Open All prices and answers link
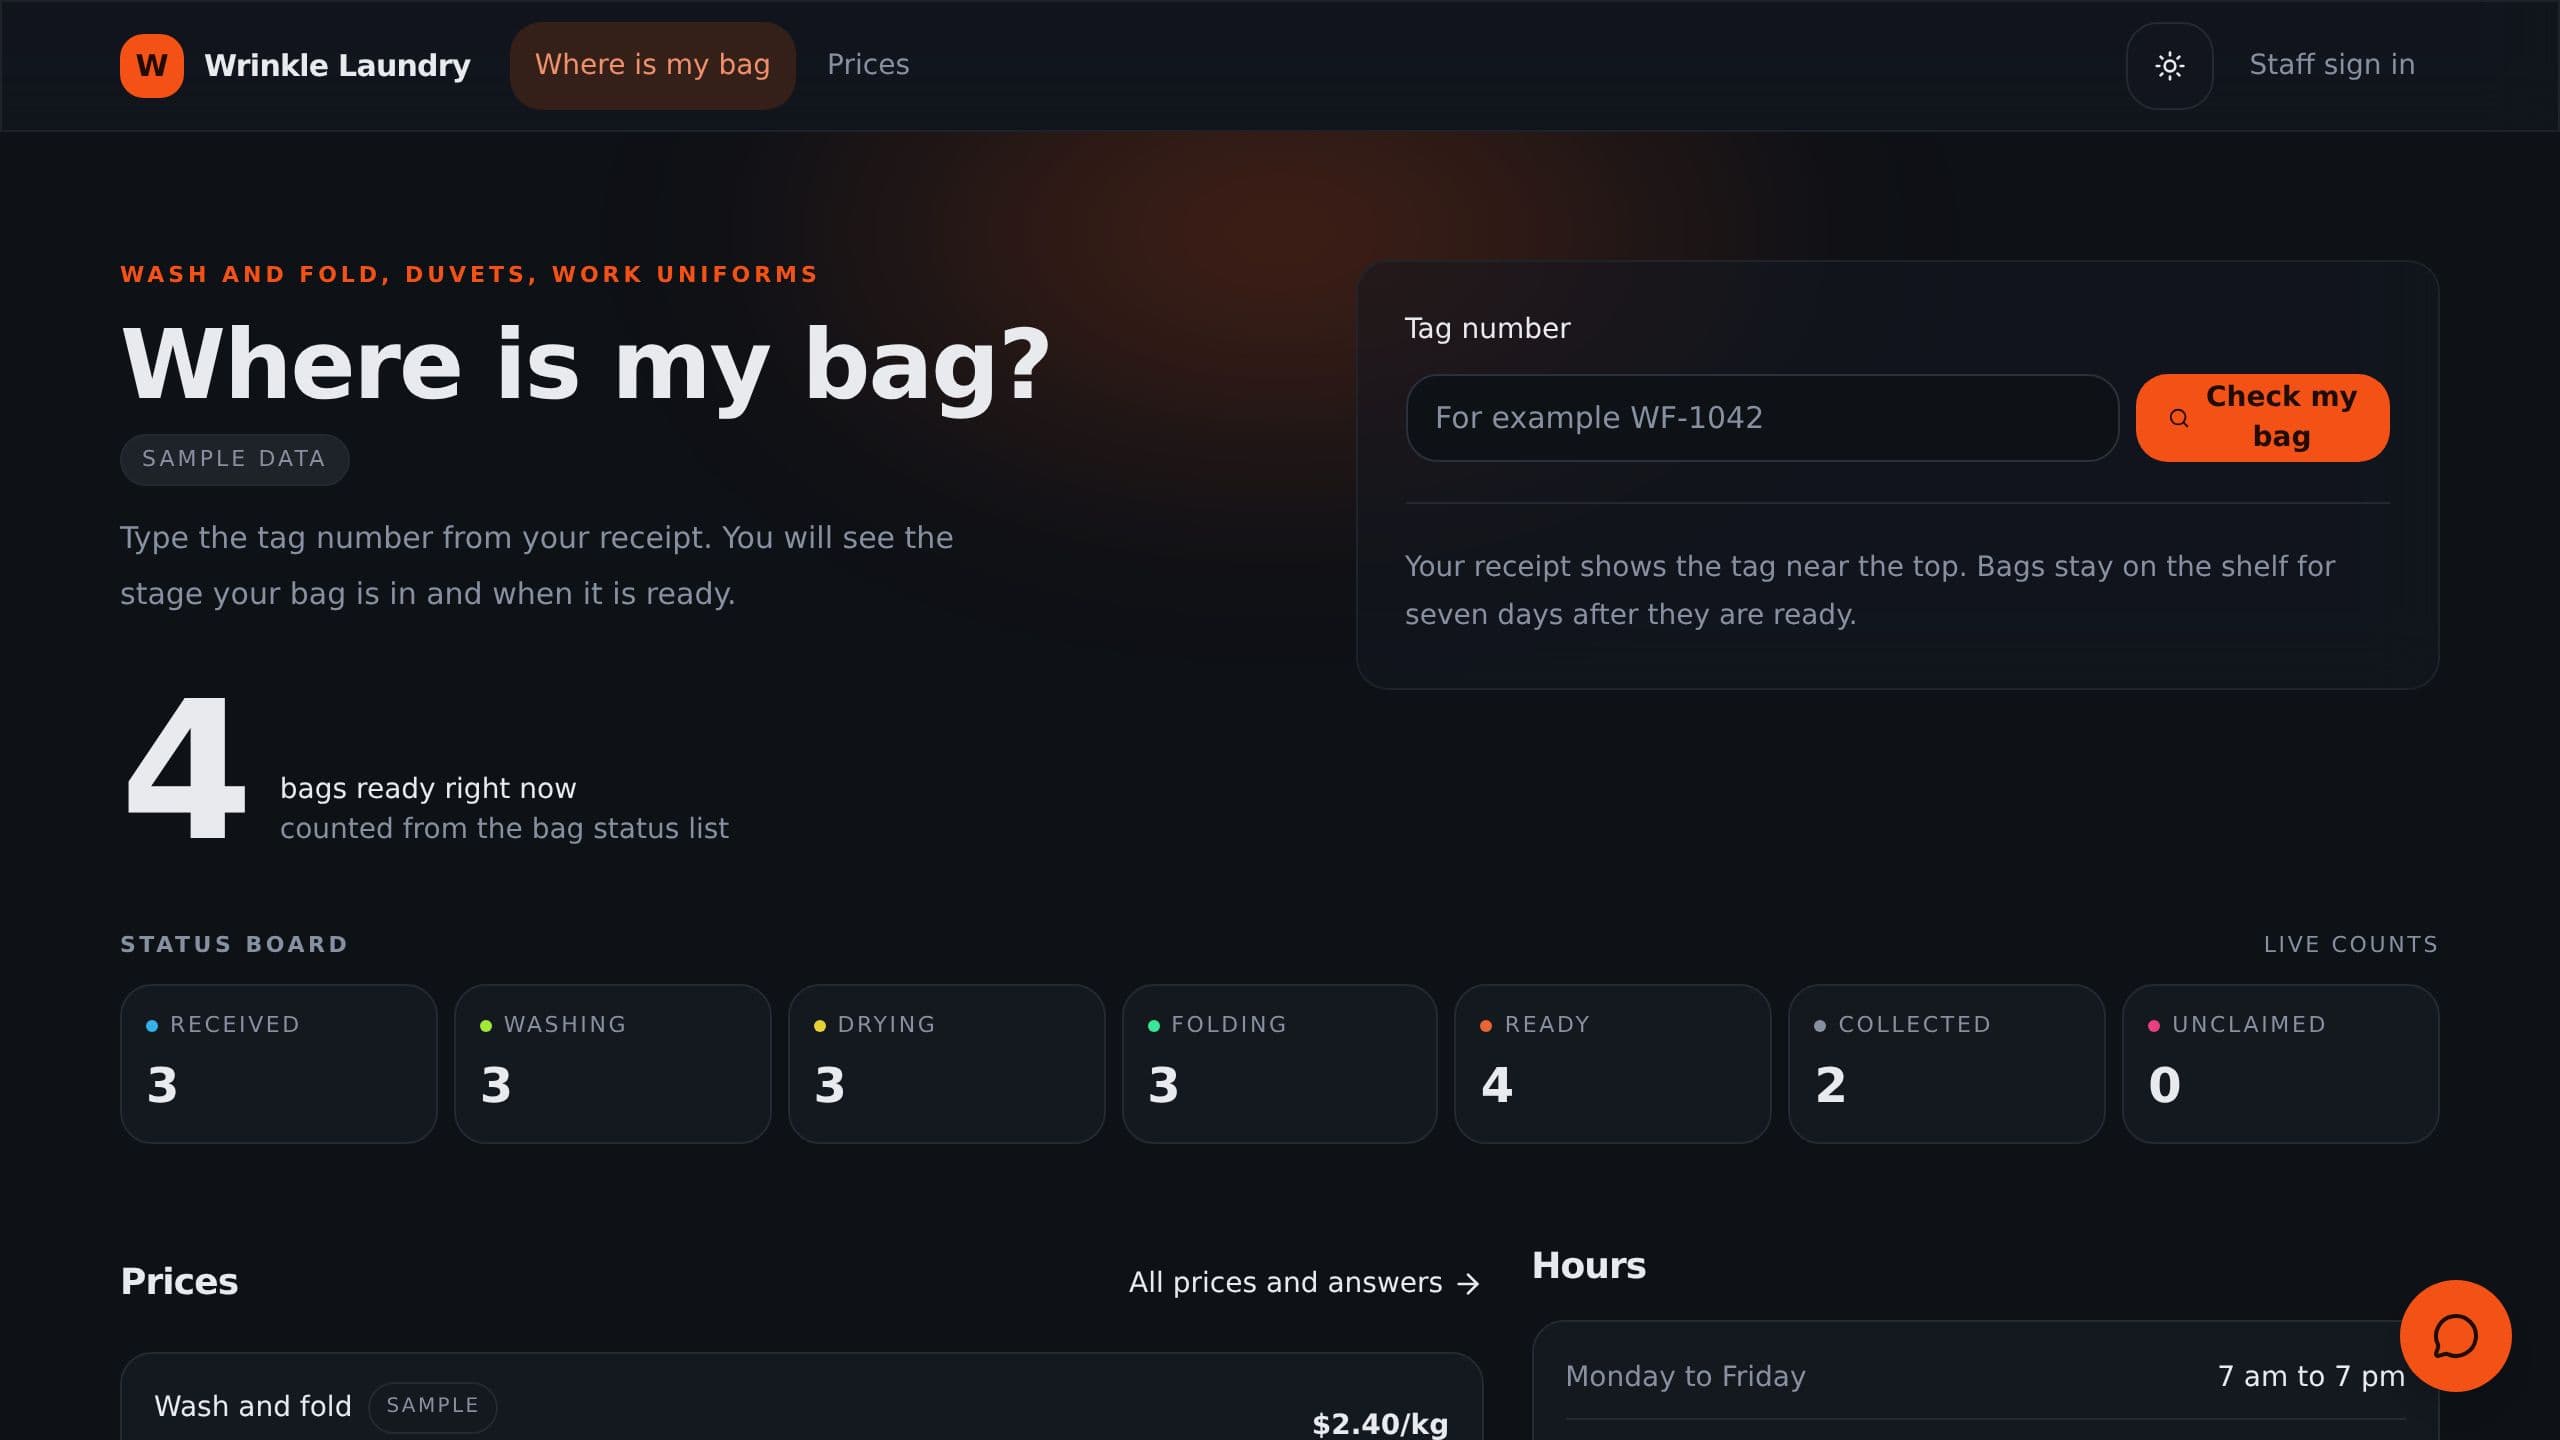The image size is (2560, 1440). tap(1304, 1283)
